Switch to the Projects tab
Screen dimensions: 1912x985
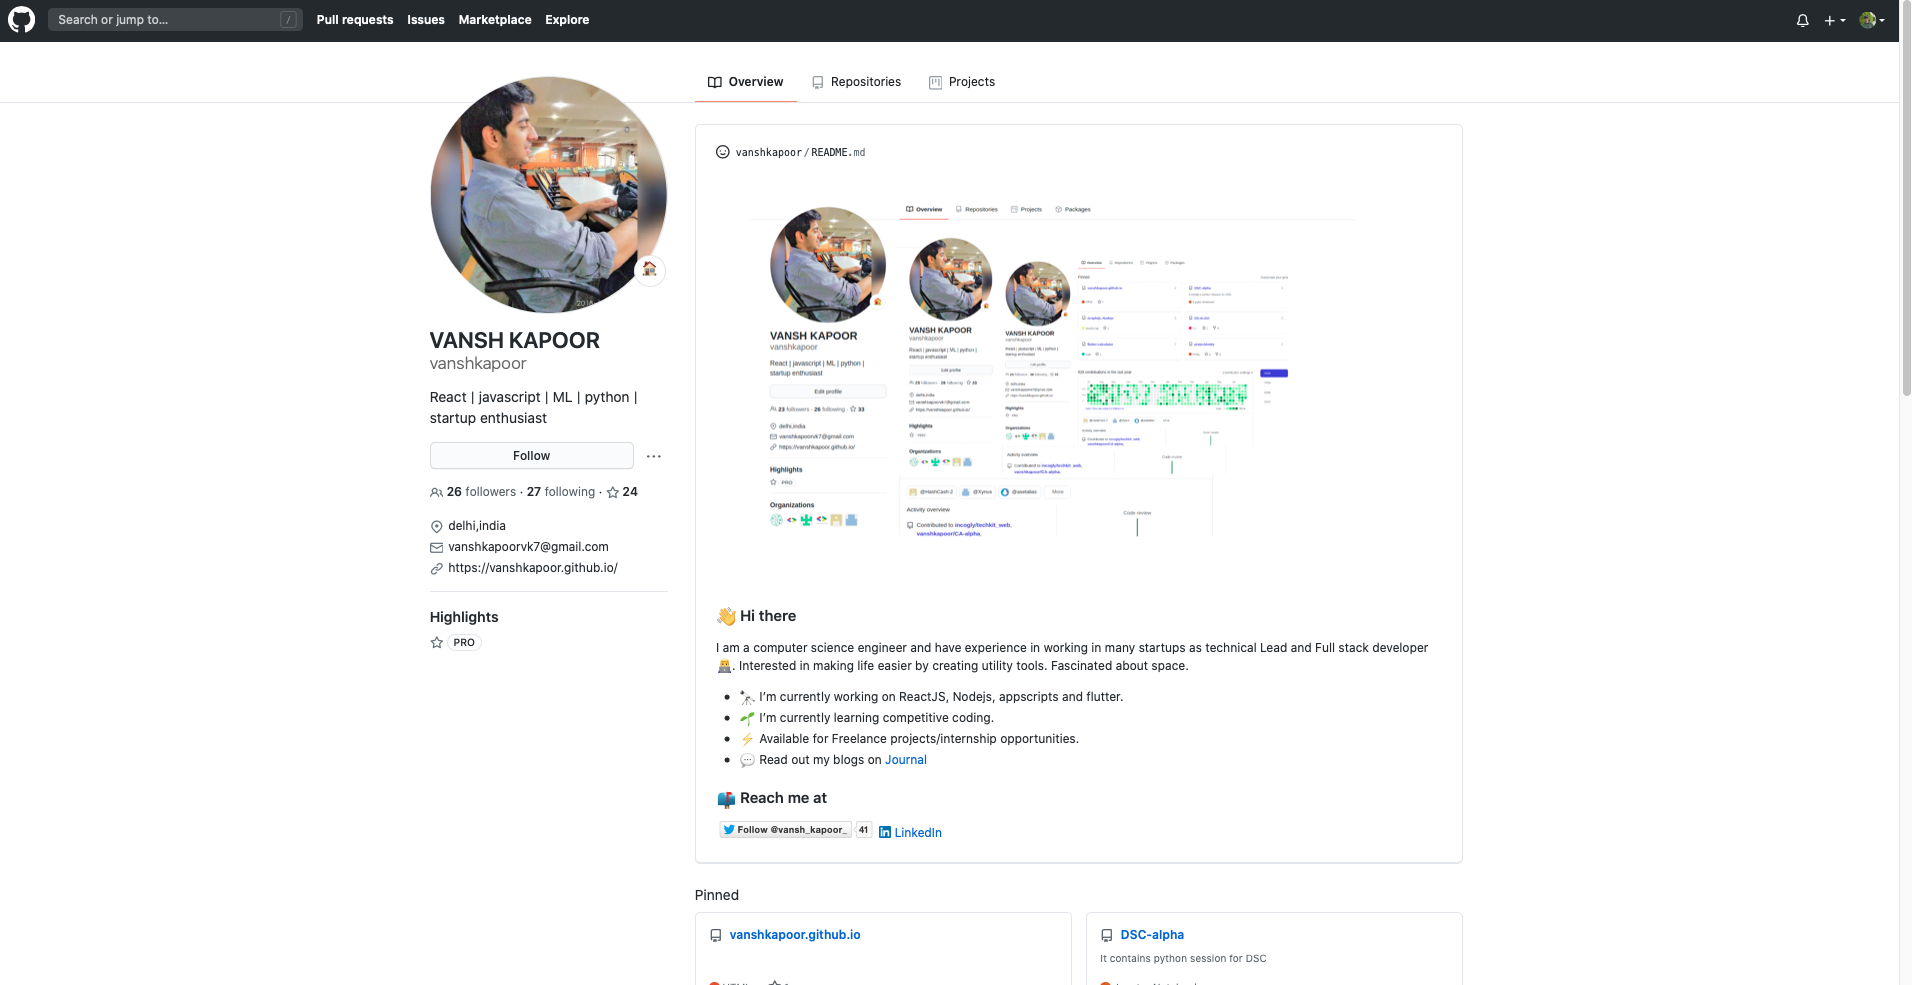point(962,82)
